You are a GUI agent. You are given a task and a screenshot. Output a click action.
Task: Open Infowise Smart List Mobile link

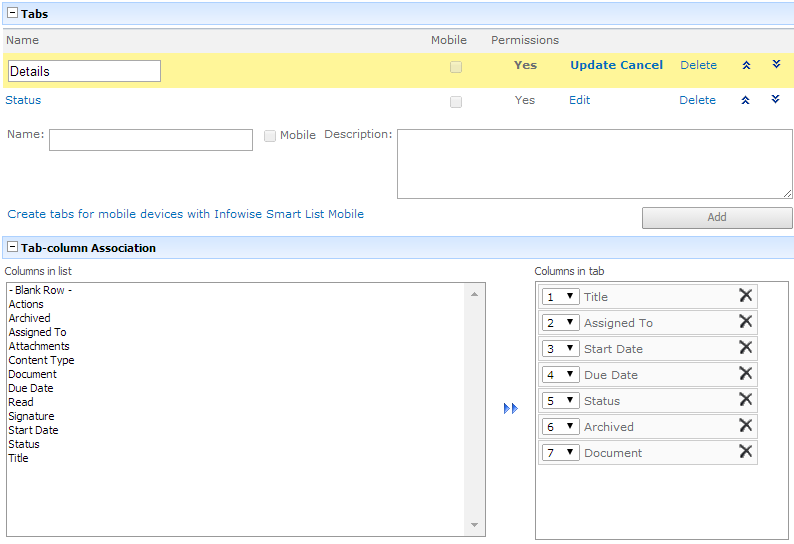click(185, 214)
